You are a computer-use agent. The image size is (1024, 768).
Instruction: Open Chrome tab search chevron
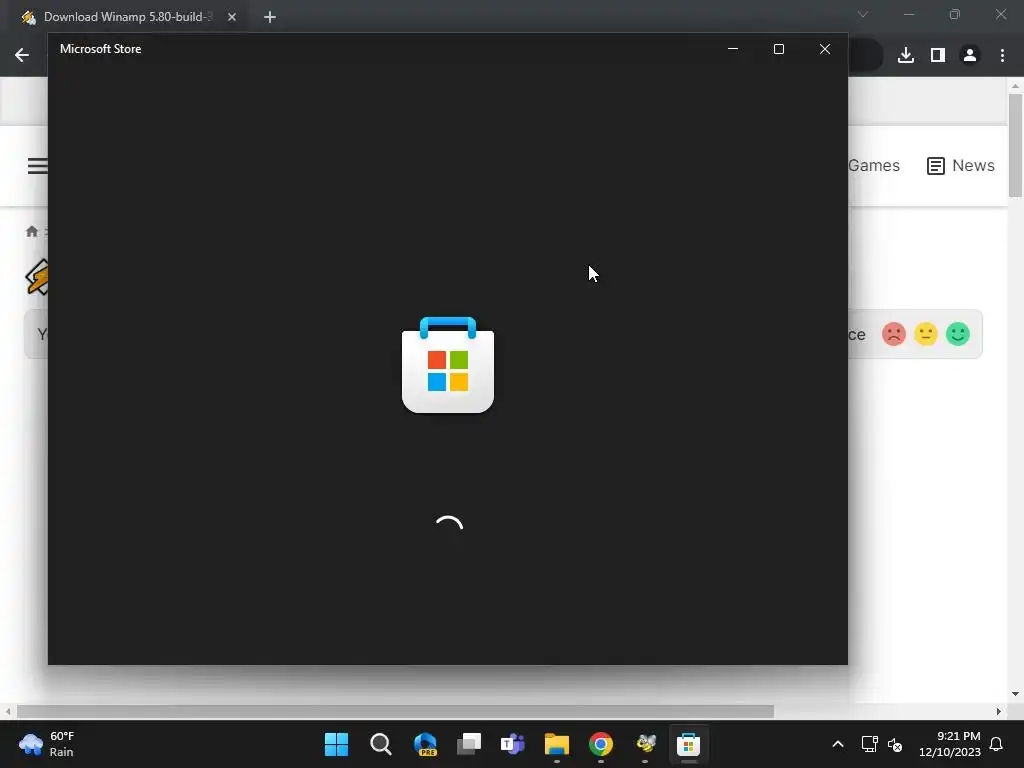click(x=863, y=14)
